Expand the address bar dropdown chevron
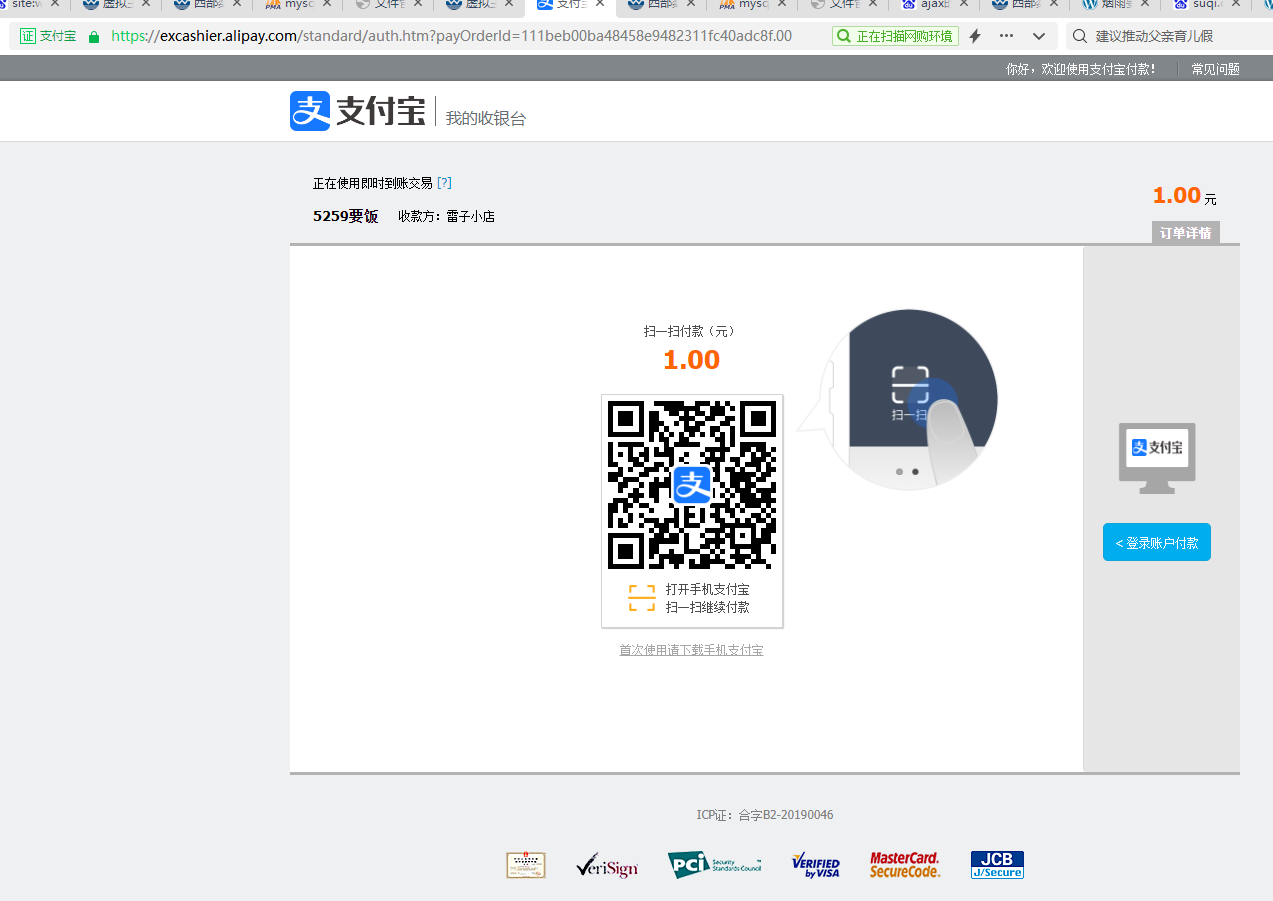Viewport: 1273px width, 901px height. (1039, 36)
